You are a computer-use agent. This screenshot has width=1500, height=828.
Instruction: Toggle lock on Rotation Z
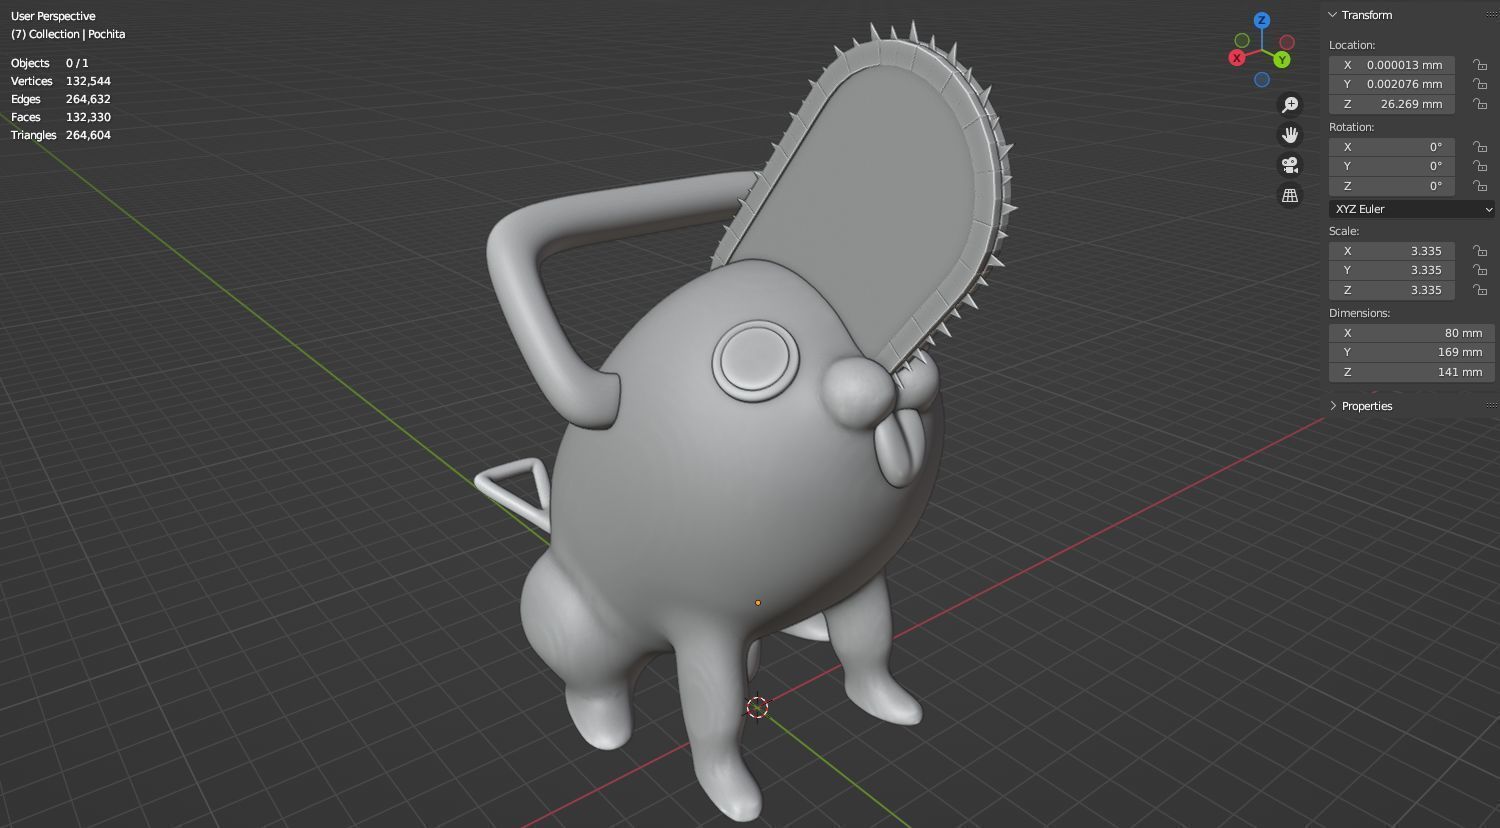[1479, 186]
